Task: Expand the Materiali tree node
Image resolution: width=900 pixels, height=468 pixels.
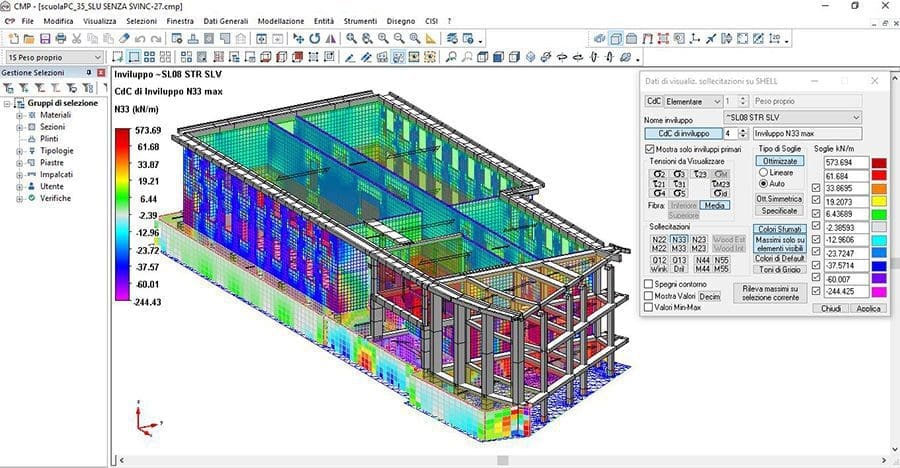Action: coord(19,115)
